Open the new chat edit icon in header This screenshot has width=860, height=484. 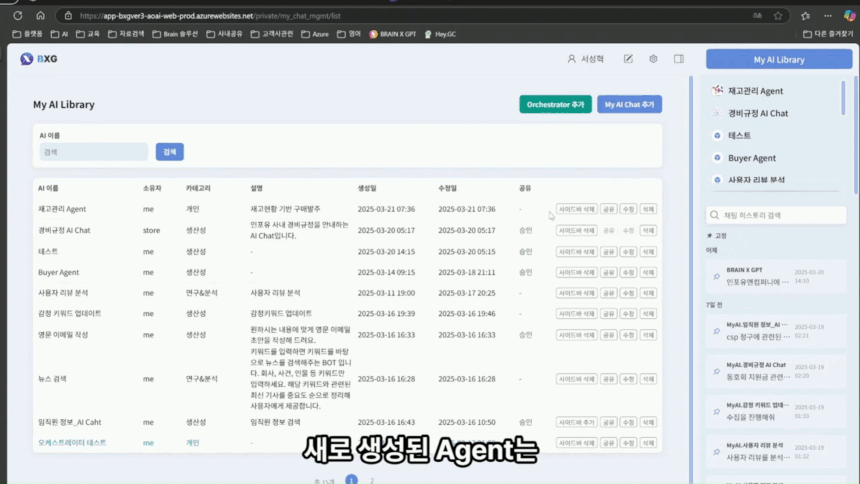[x=628, y=59]
